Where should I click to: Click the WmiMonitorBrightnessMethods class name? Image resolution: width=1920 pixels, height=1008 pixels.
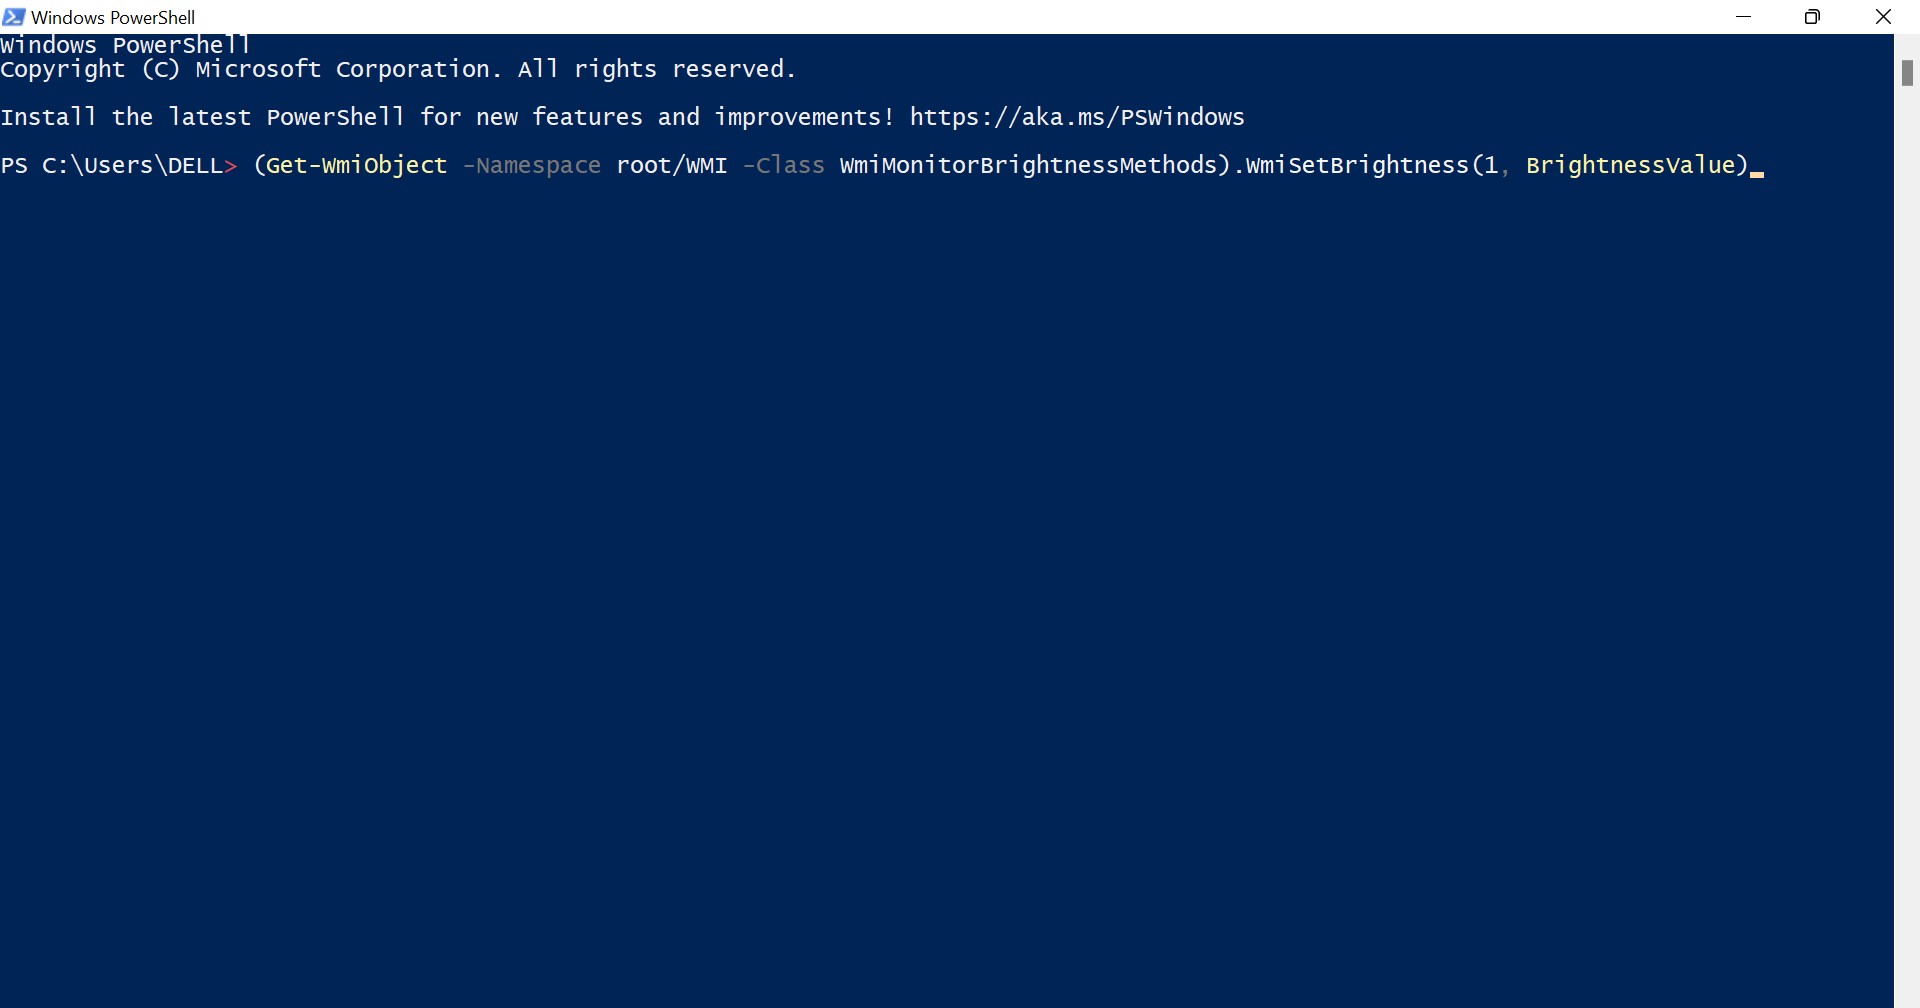click(x=1034, y=166)
